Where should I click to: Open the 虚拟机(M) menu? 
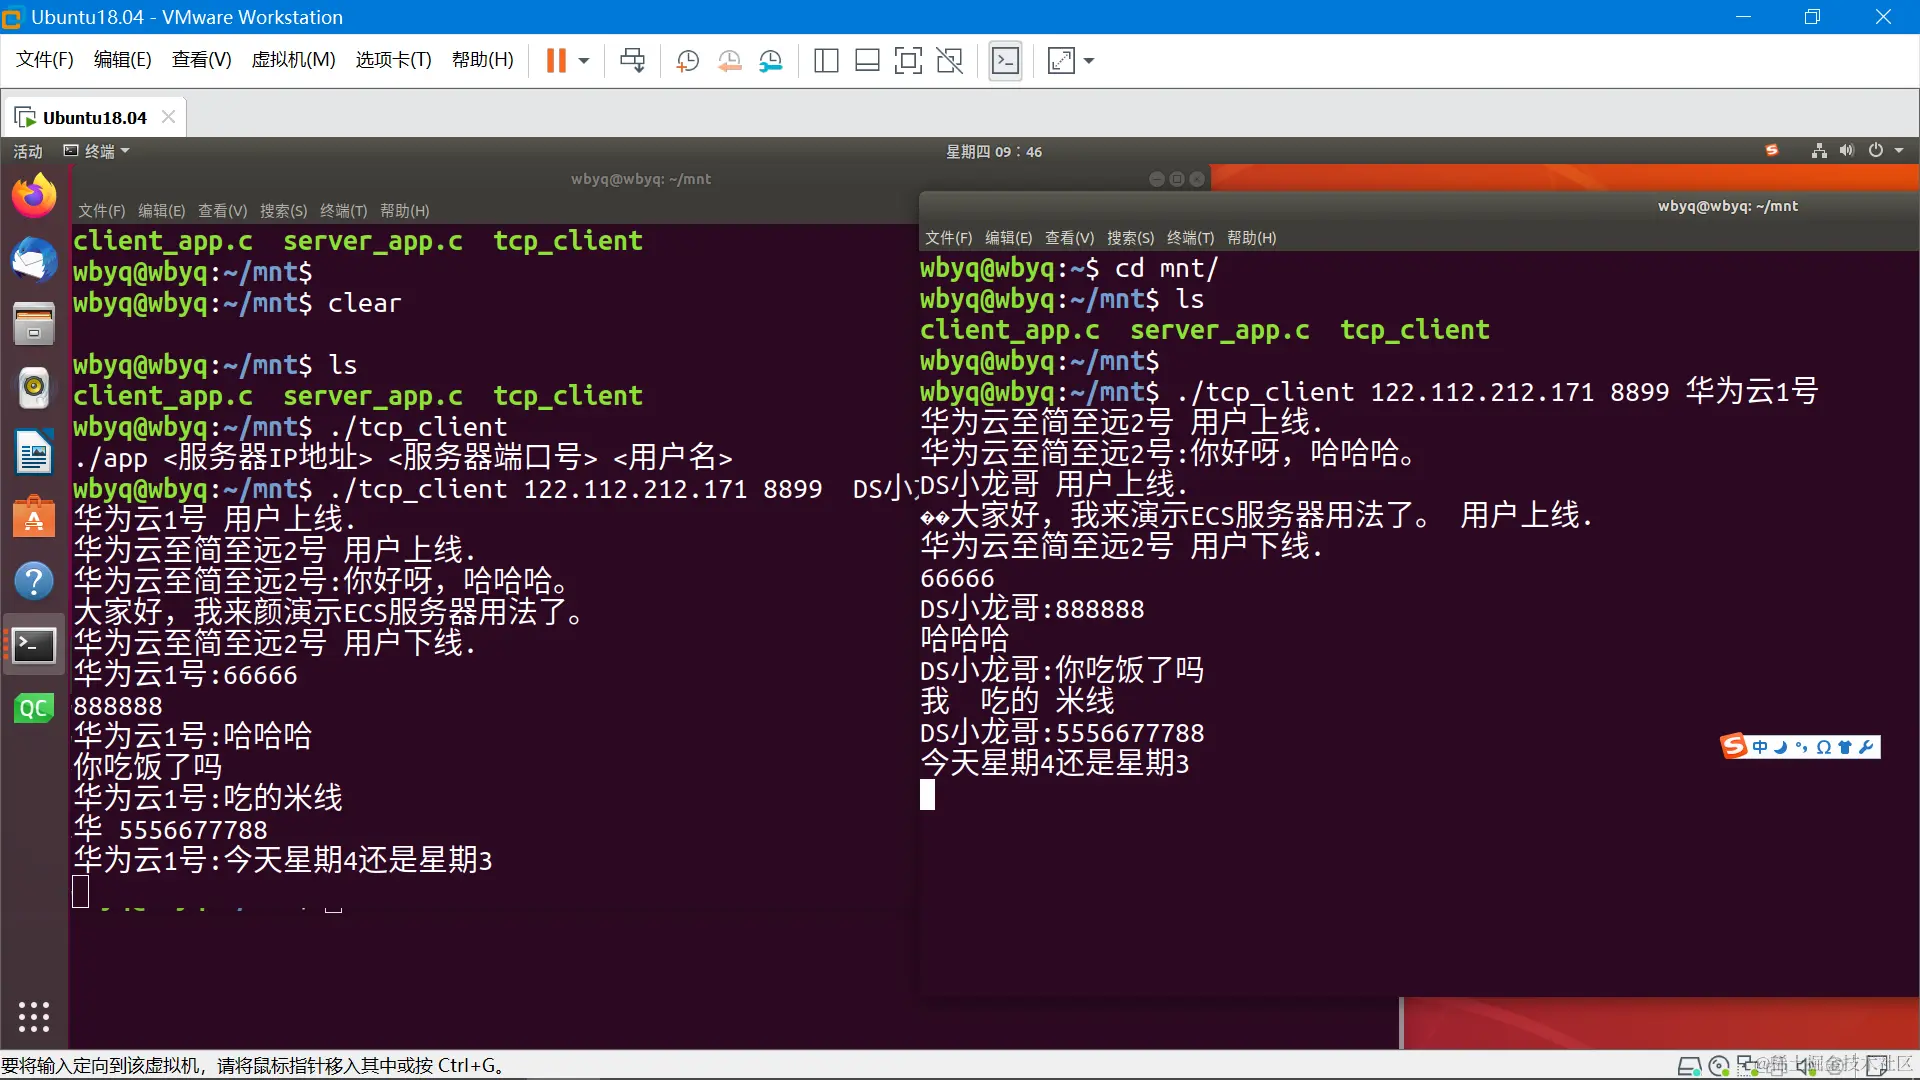coord(293,60)
